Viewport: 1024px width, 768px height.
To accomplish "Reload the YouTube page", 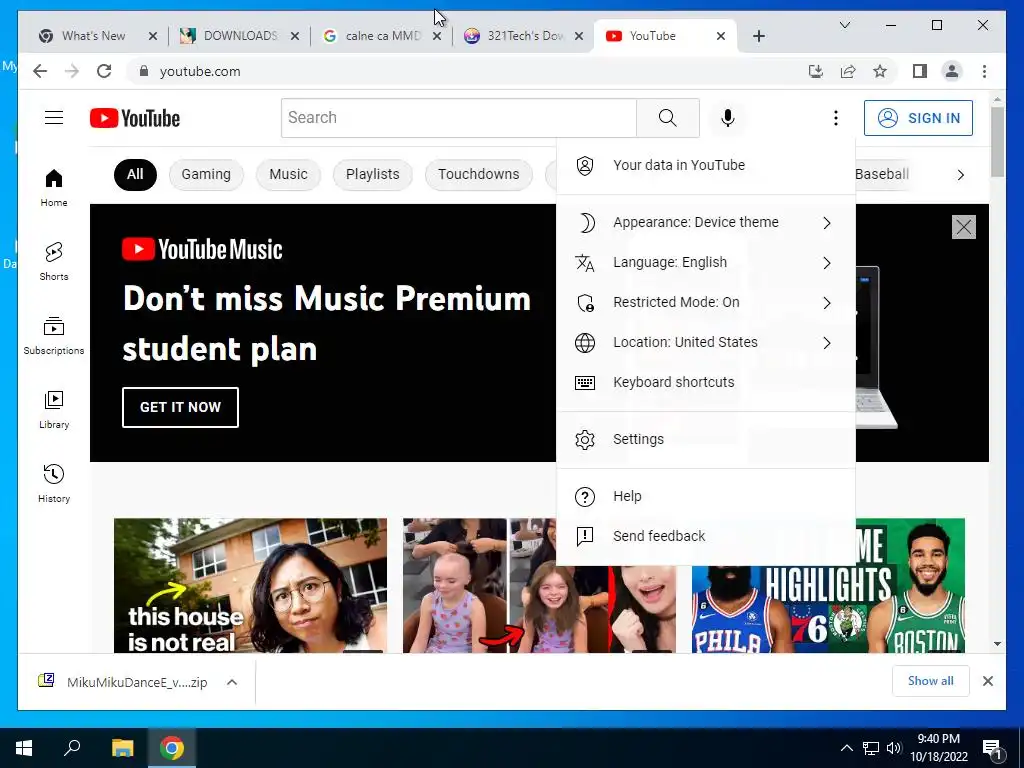I will point(104,71).
